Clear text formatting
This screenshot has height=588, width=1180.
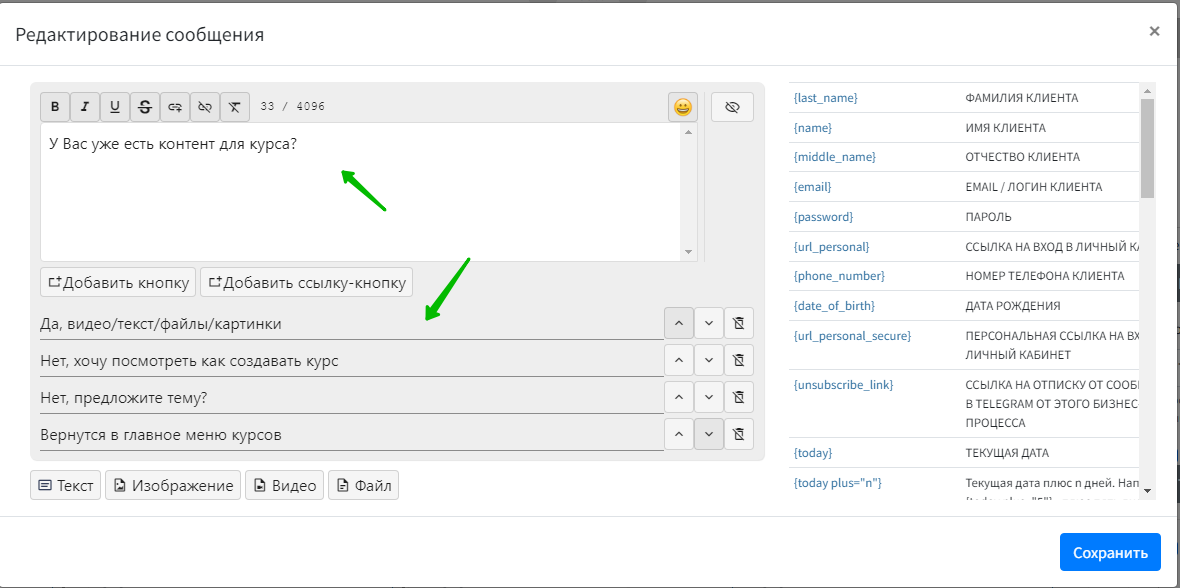tap(234, 107)
